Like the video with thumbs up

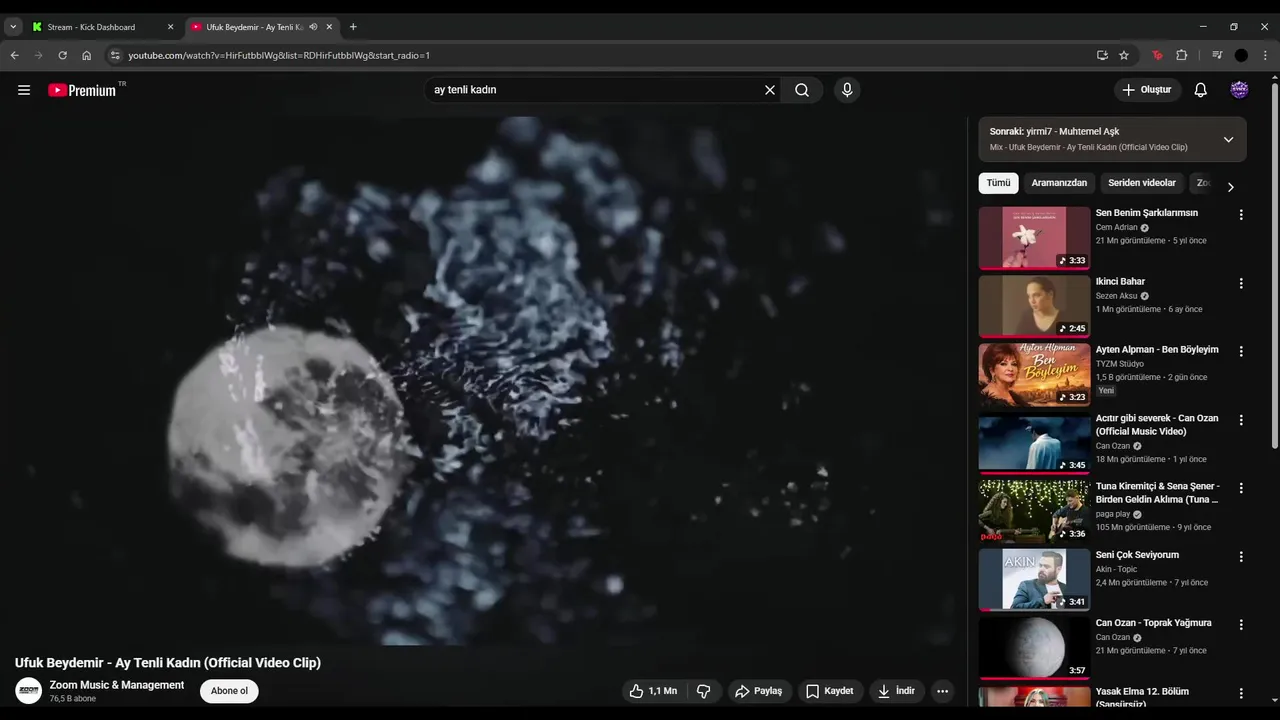point(654,691)
